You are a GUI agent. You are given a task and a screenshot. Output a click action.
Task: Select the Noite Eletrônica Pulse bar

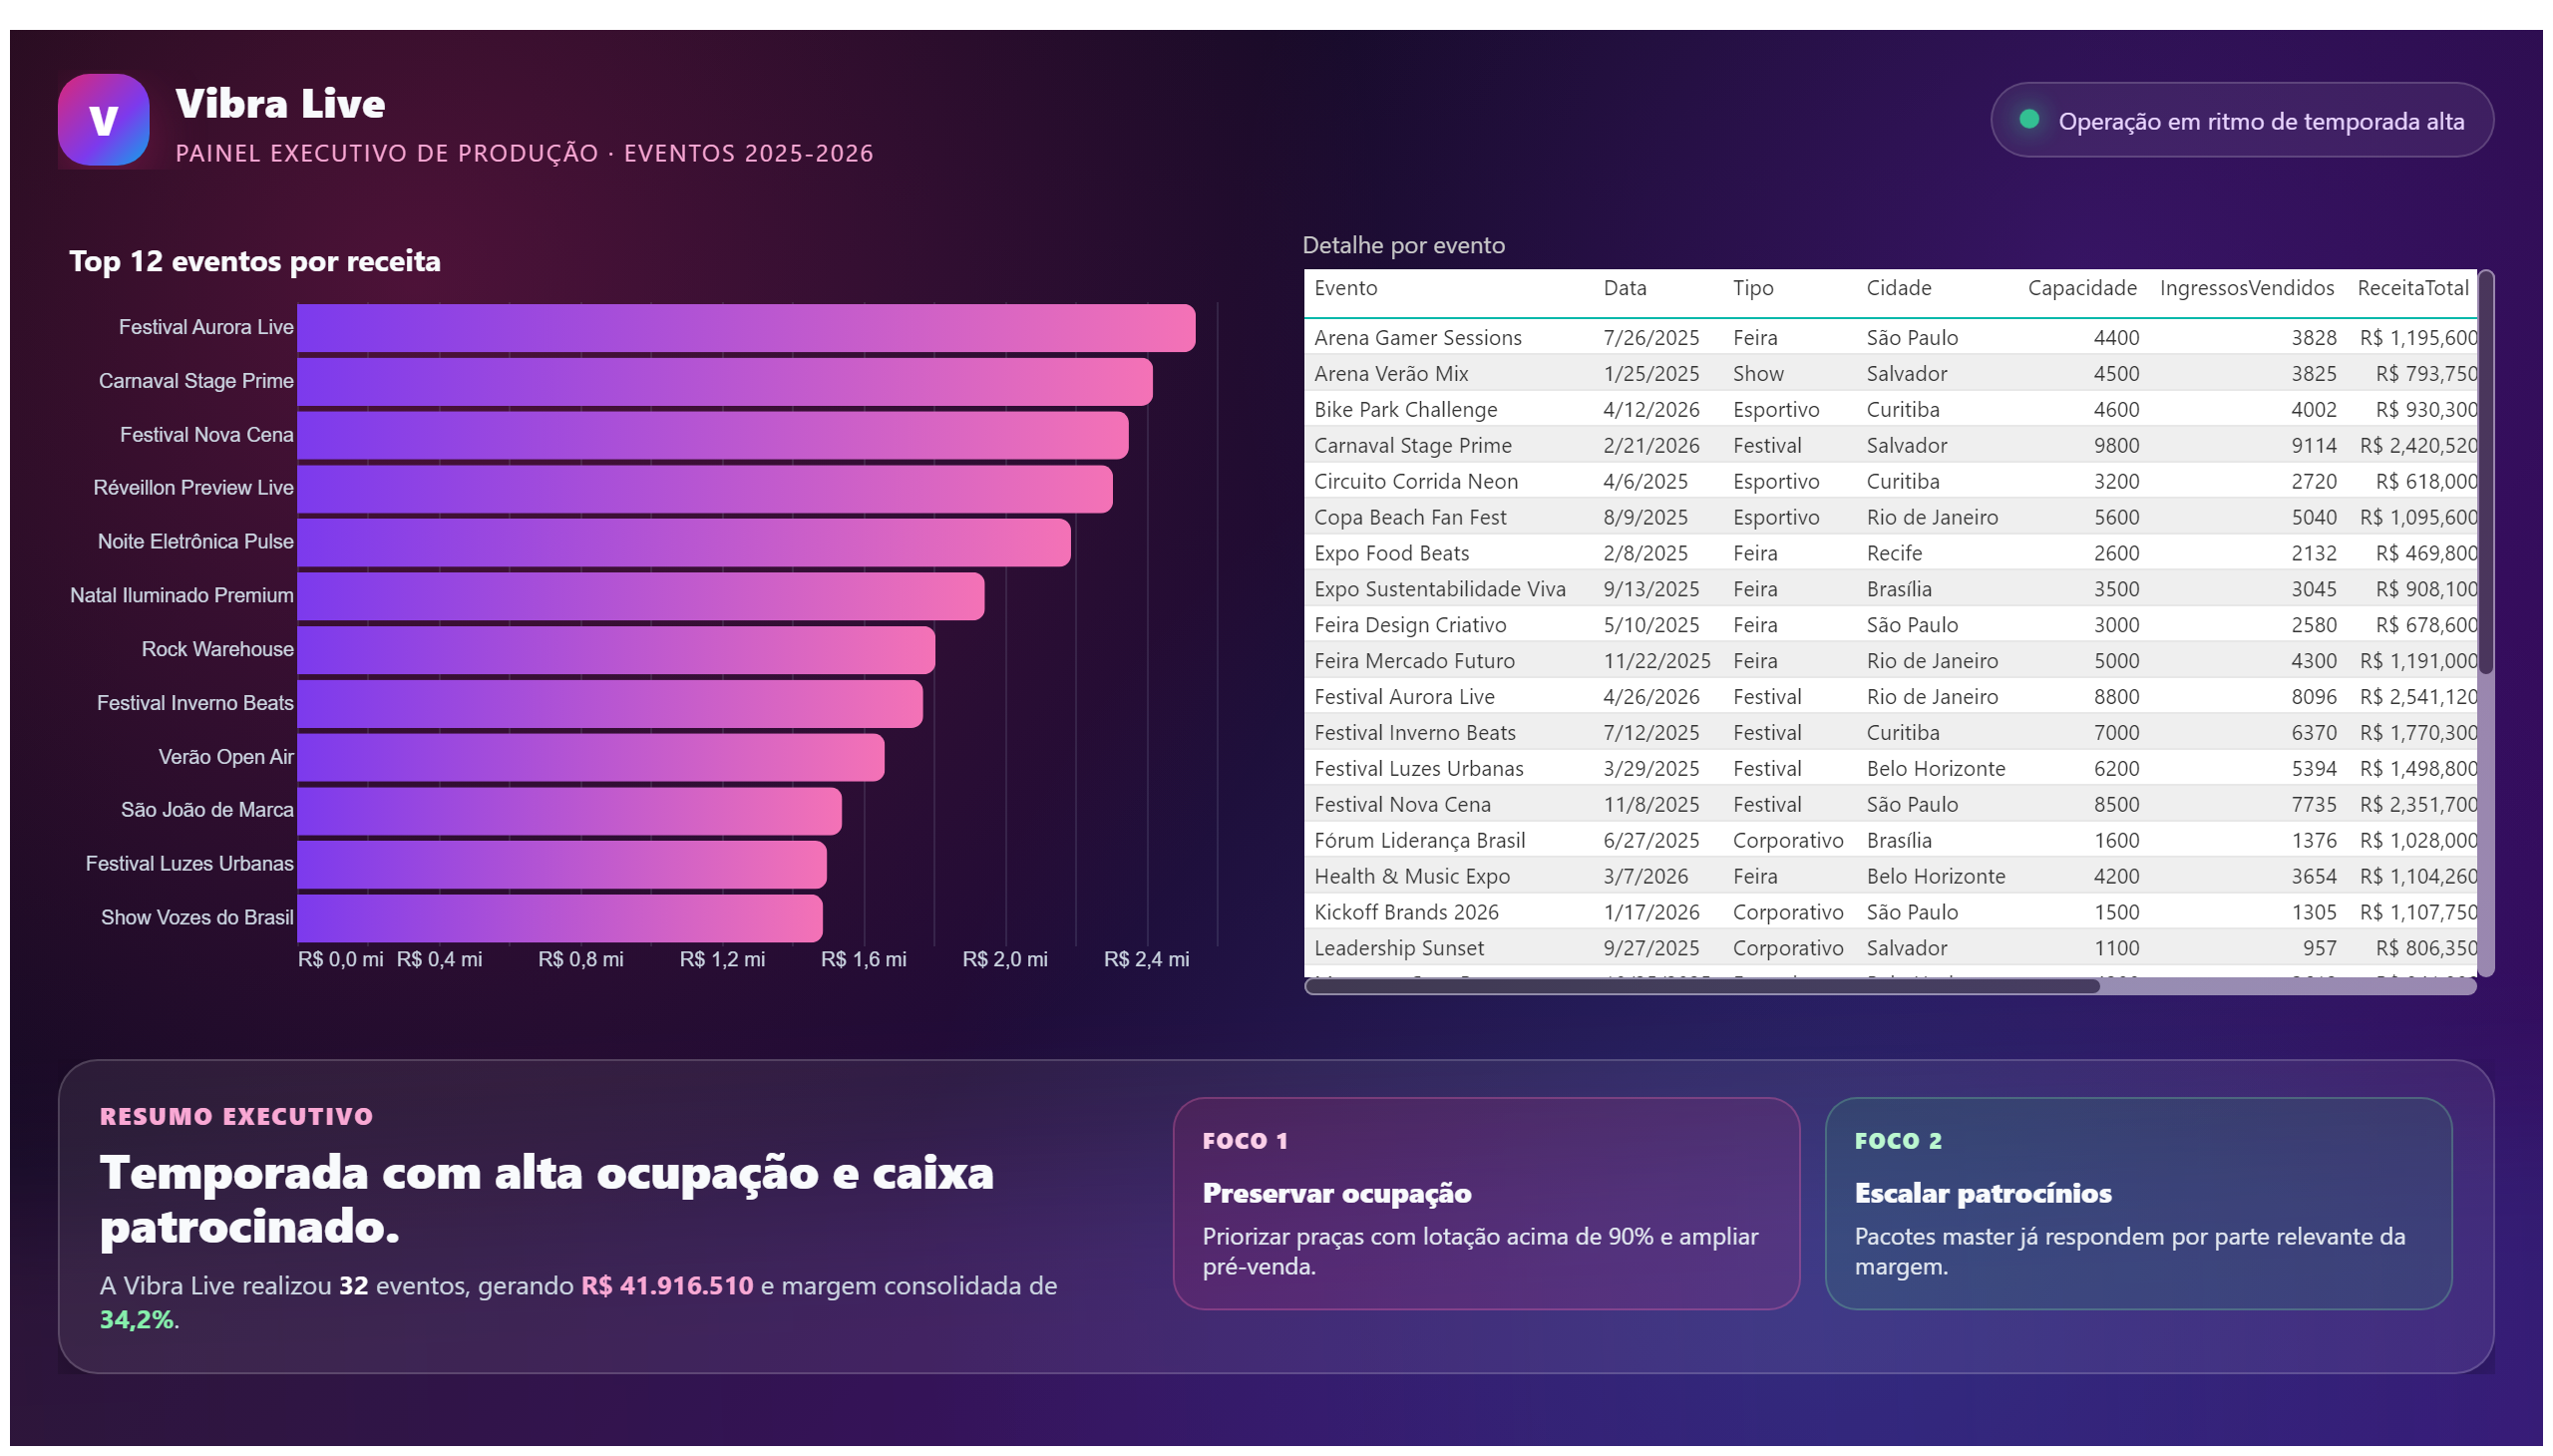(684, 543)
